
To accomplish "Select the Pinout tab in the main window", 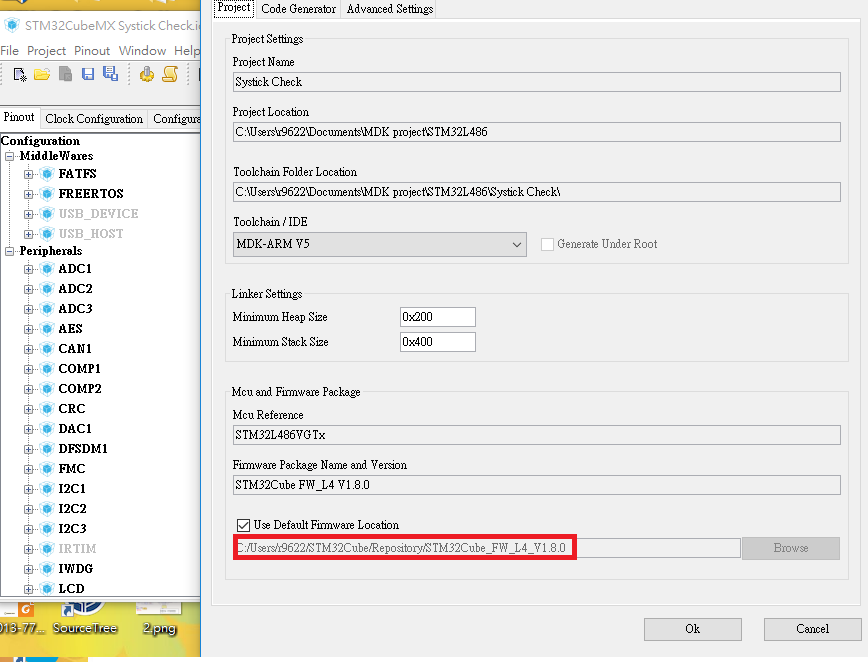I will pos(19,117).
